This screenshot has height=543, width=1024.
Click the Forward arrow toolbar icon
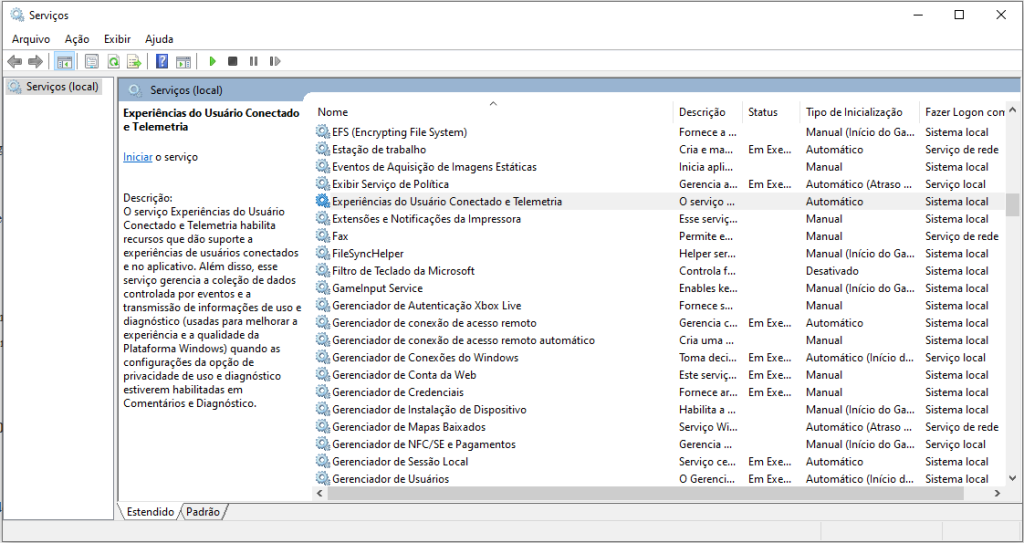[35, 61]
